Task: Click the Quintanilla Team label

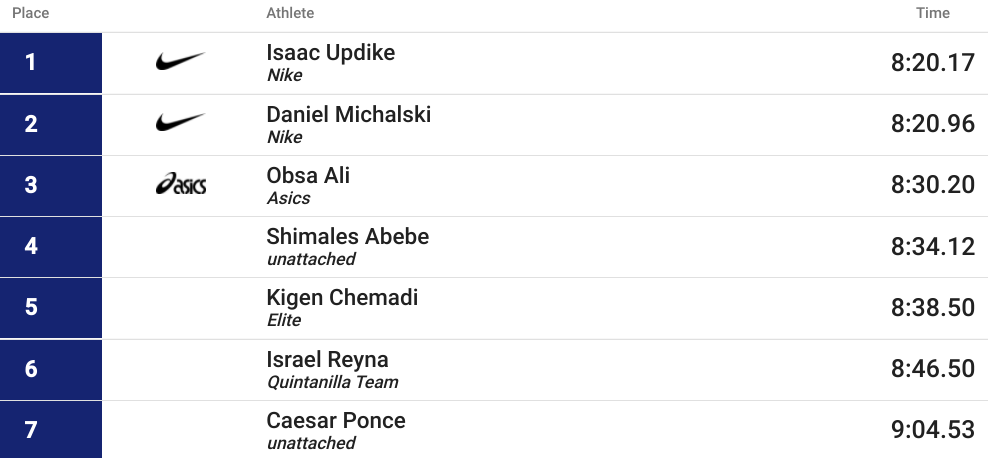Action: click(x=333, y=382)
